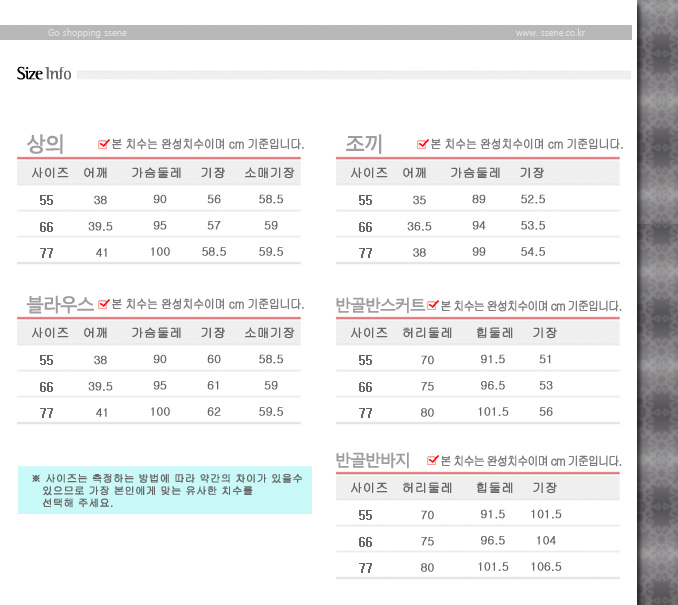Click the 조끼 section heading
The height and width of the screenshot is (605, 678).
click(364, 144)
